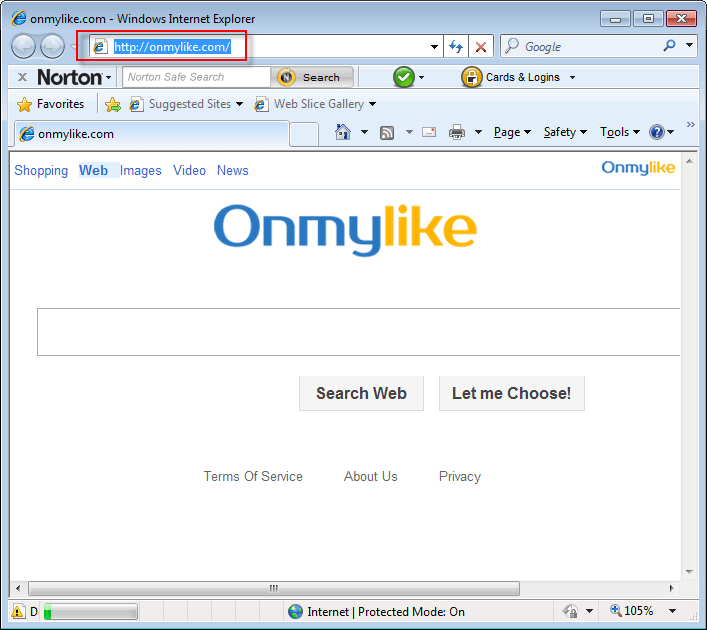Click the red Stop loading icon
This screenshot has height=630, width=707.
[481, 46]
